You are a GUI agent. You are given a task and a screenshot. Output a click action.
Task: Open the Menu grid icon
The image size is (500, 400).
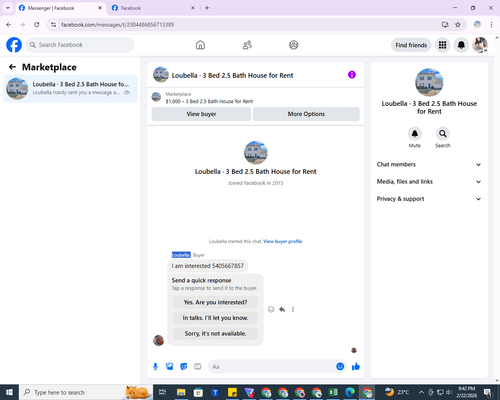click(x=442, y=45)
